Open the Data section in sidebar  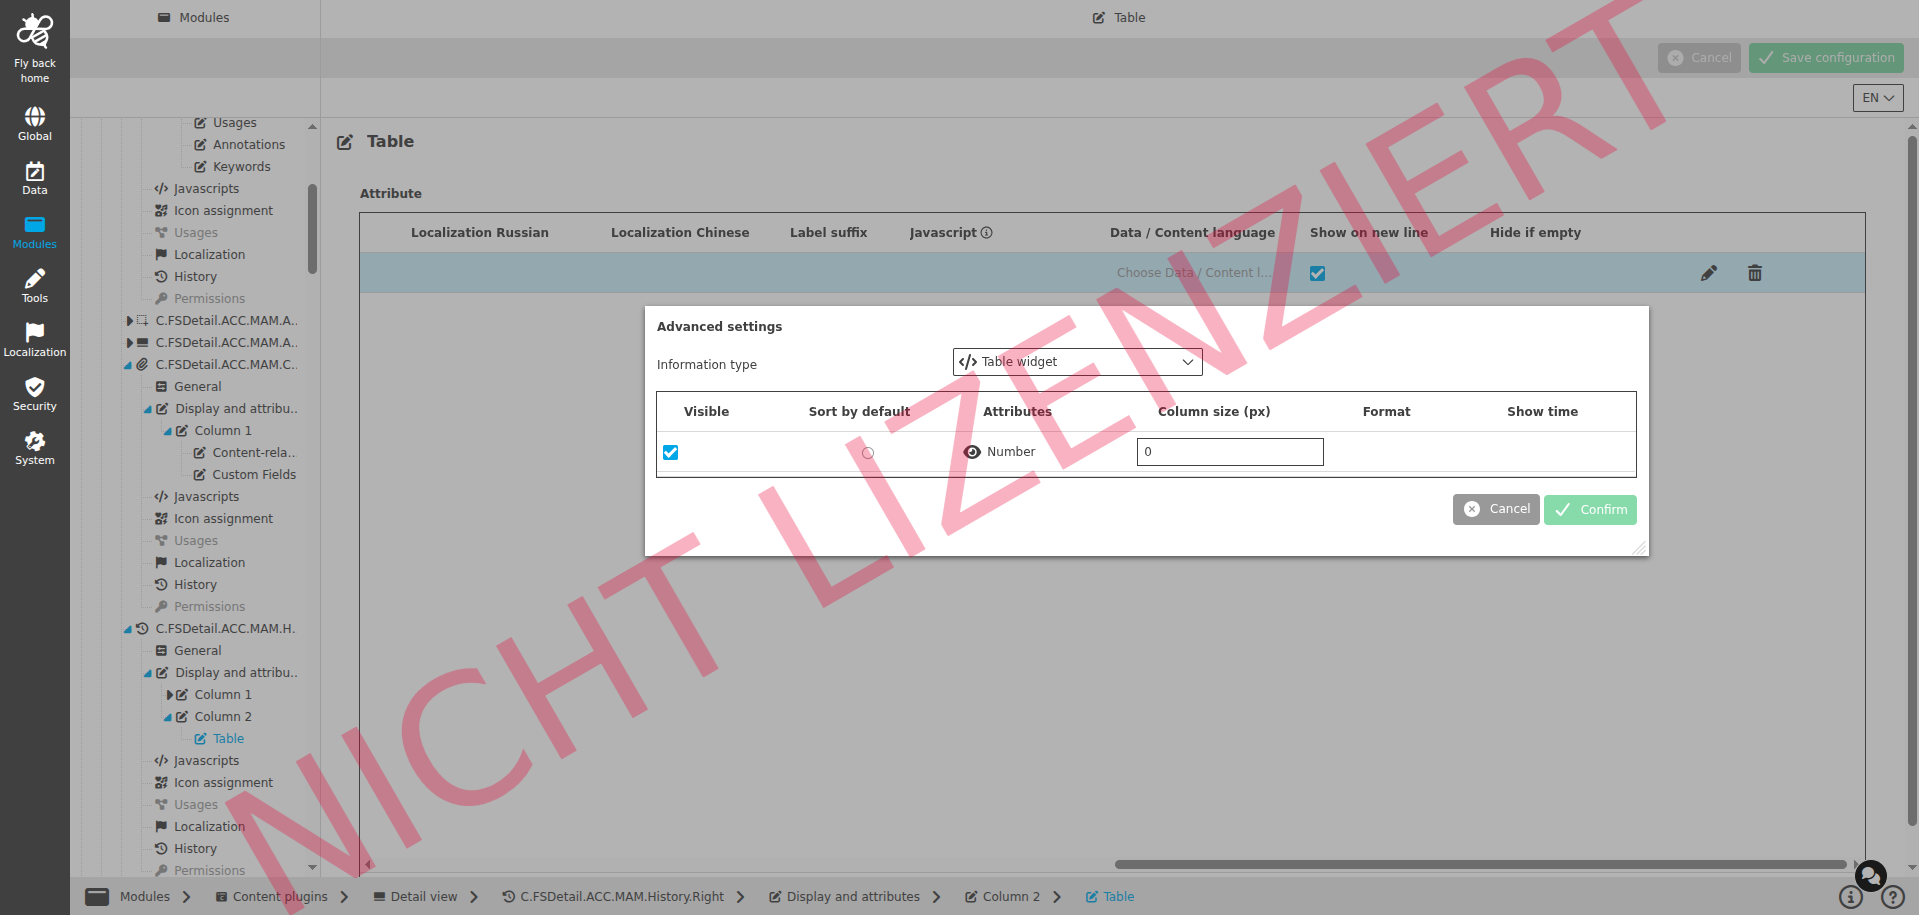[34, 178]
